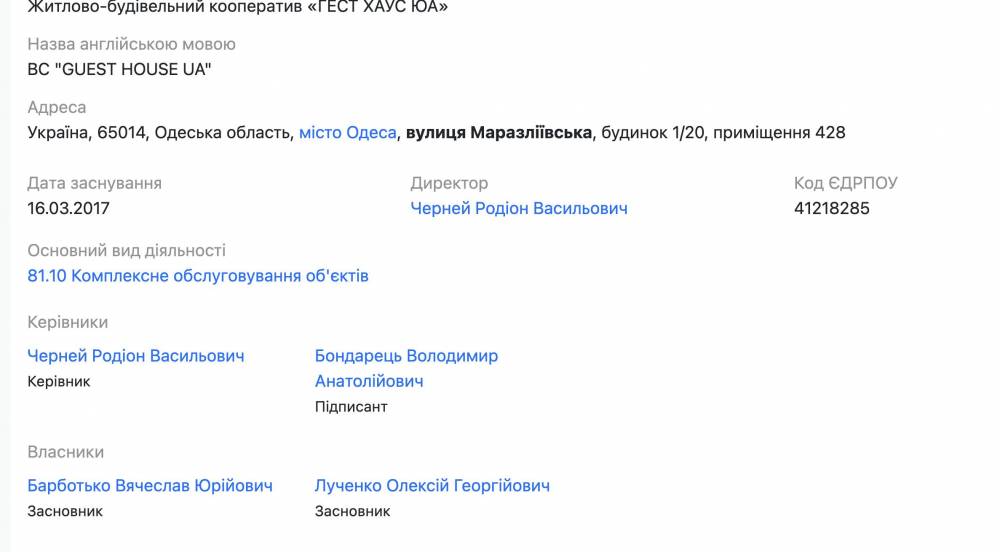
Task: Click the Назва англійською мовою label
Action: [132, 44]
